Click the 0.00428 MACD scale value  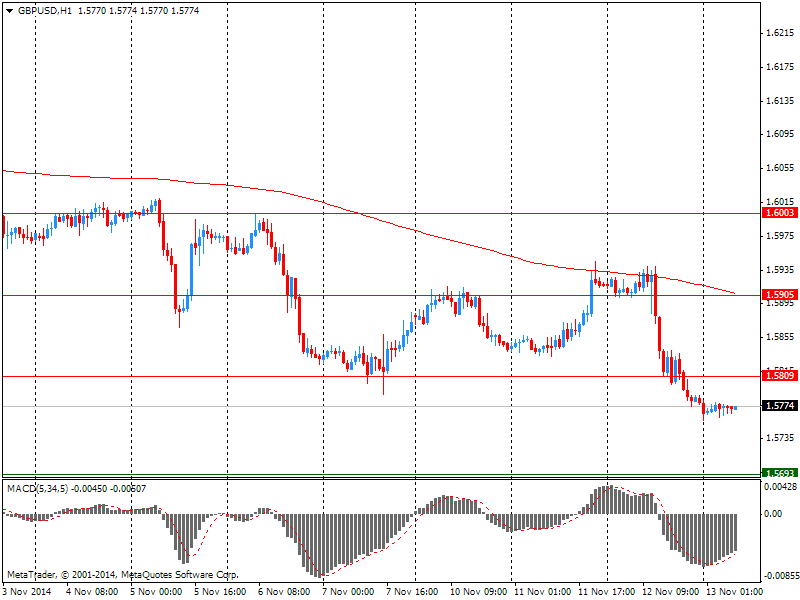tap(780, 487)
